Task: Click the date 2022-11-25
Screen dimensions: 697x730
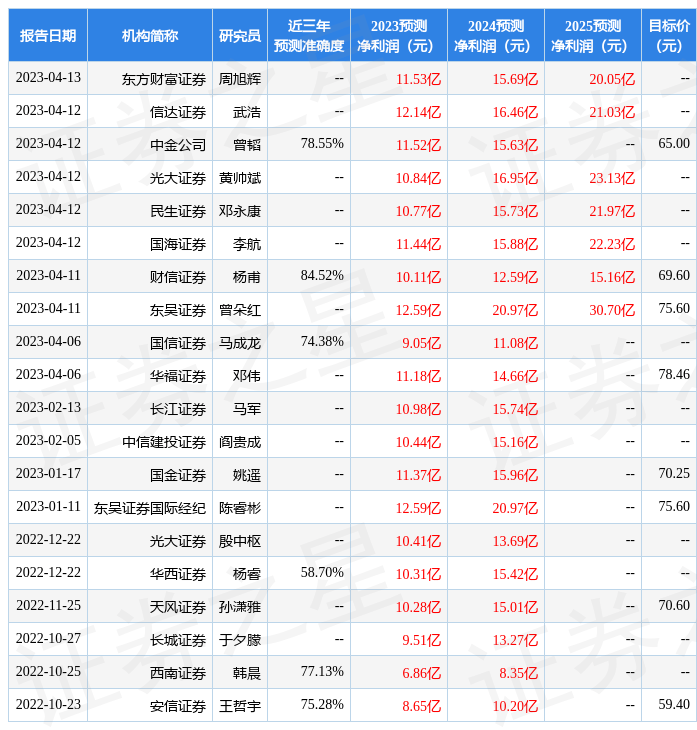Action: point(48,606)
